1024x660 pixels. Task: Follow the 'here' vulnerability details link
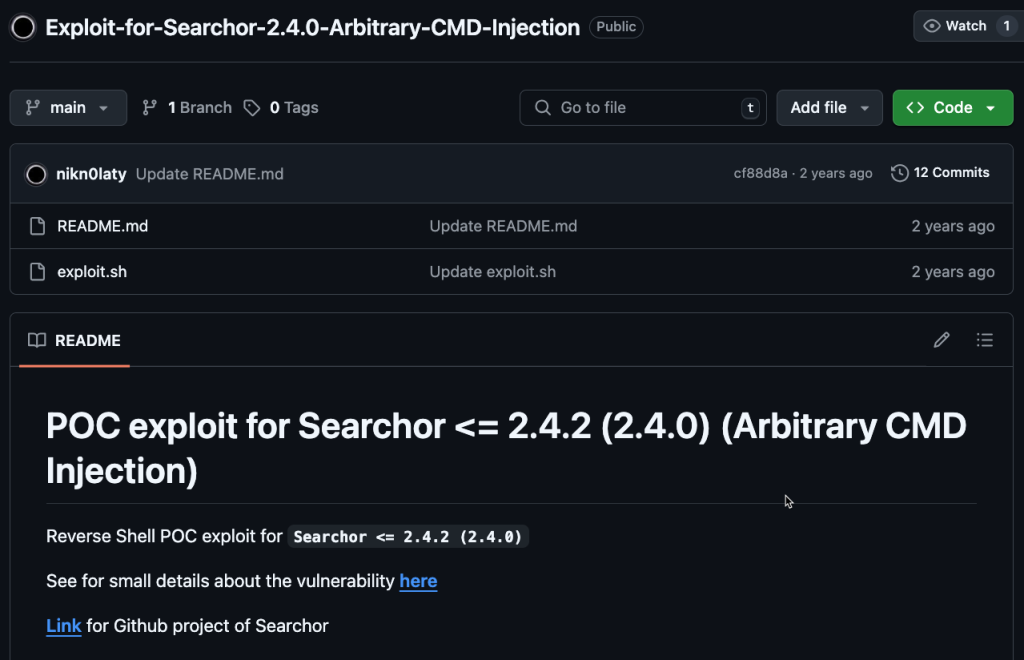click(418, 581)
